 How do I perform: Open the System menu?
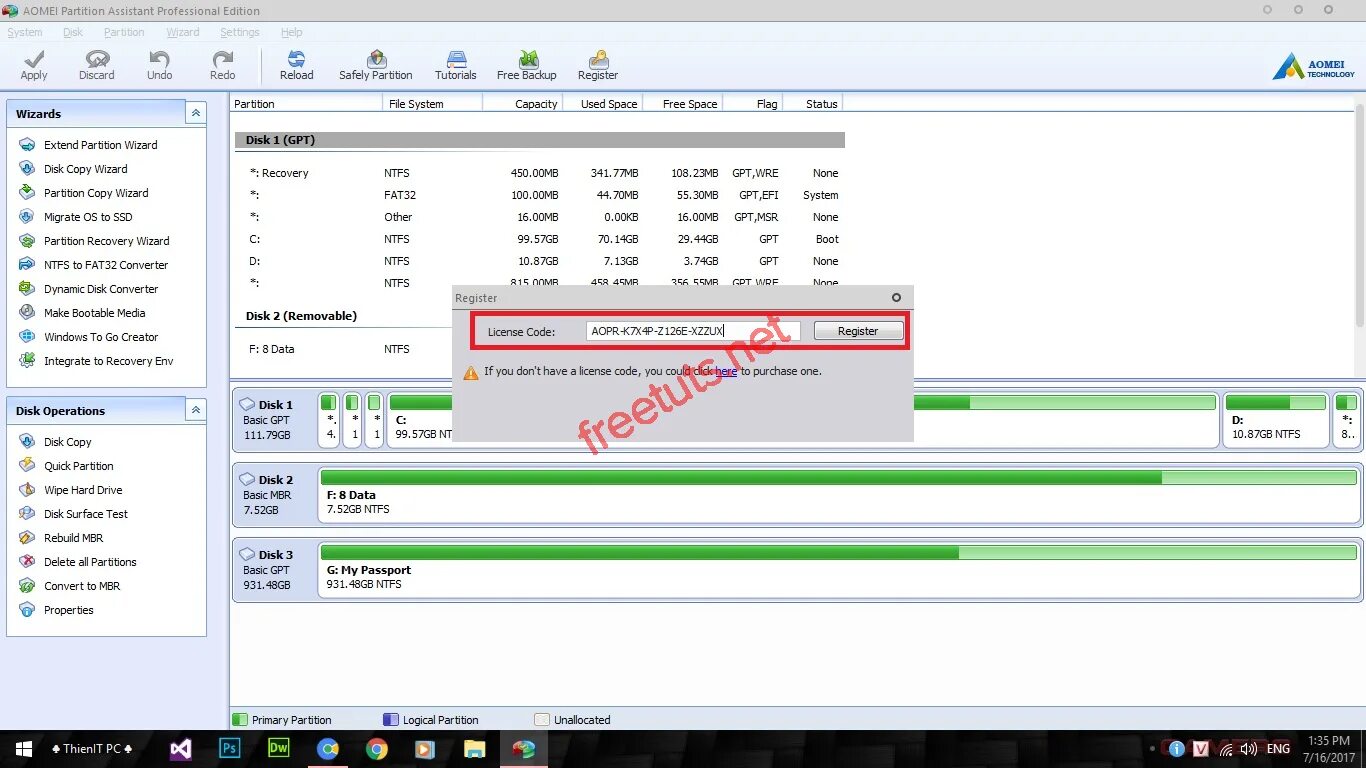(x=25, y=32)
